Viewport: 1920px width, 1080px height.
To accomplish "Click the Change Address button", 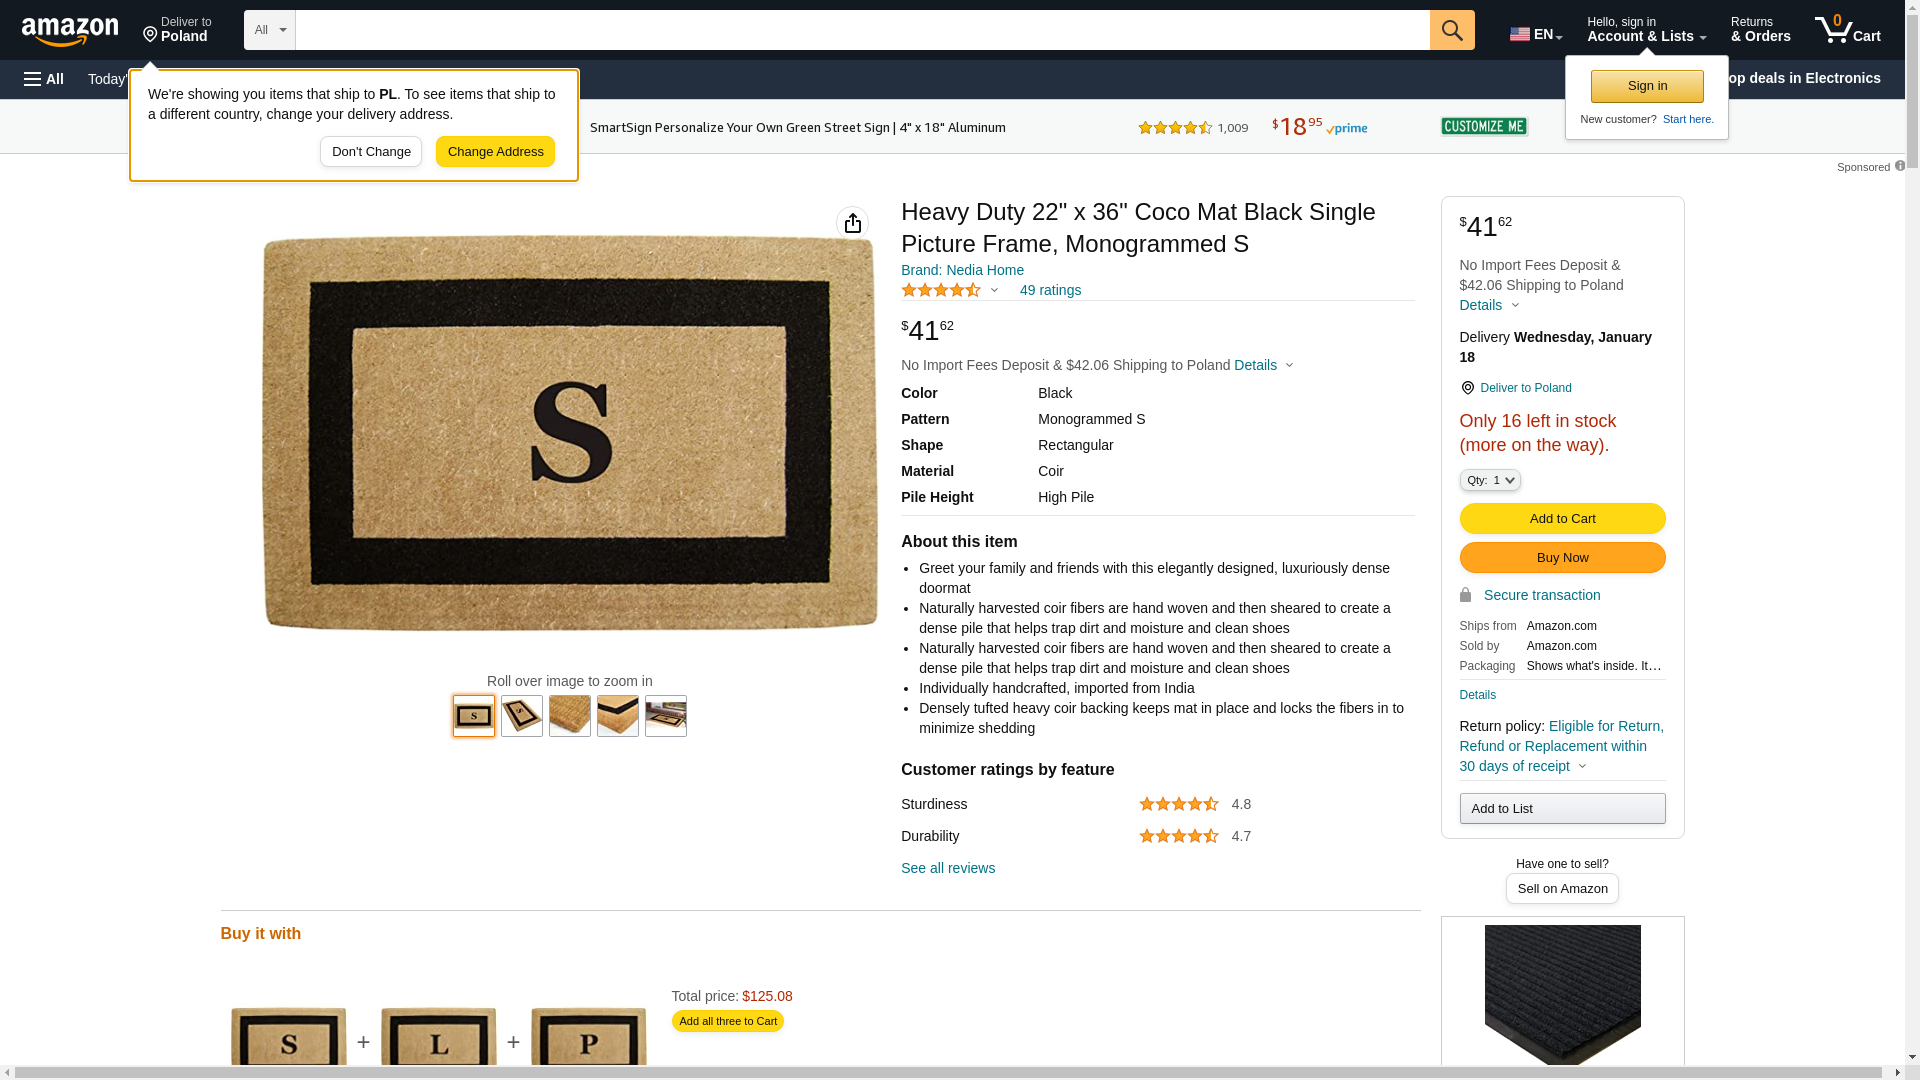I will (495, 152).
